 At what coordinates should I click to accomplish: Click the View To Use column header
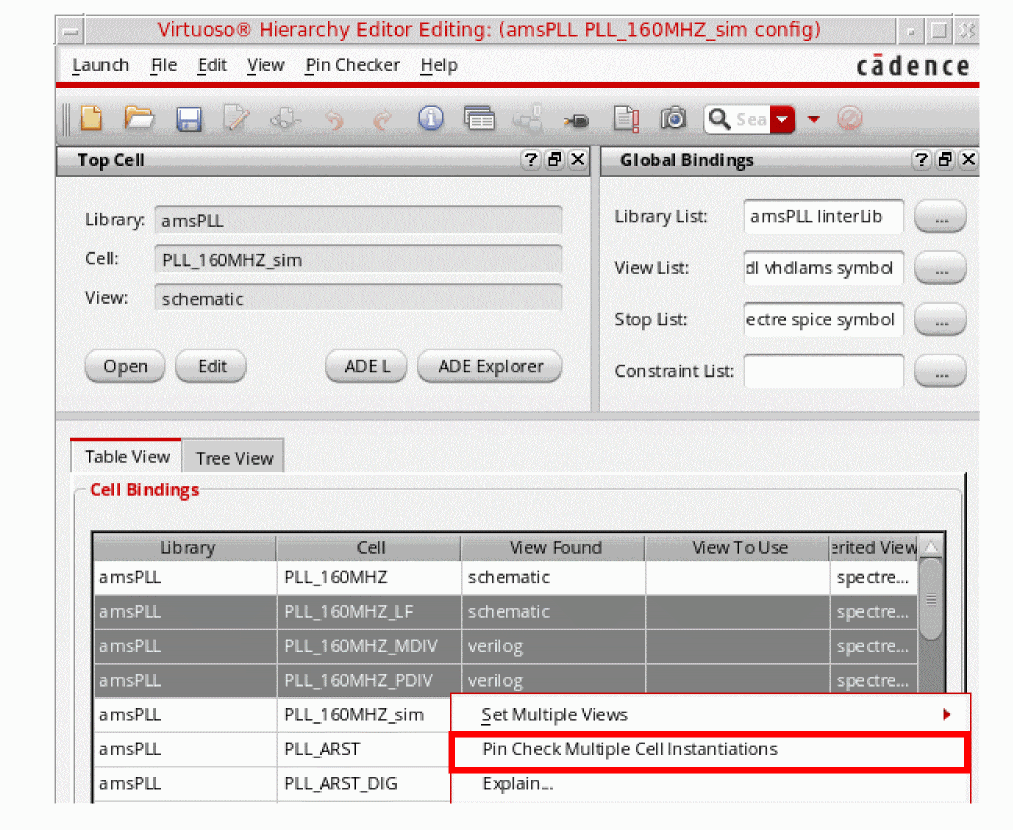738,548
